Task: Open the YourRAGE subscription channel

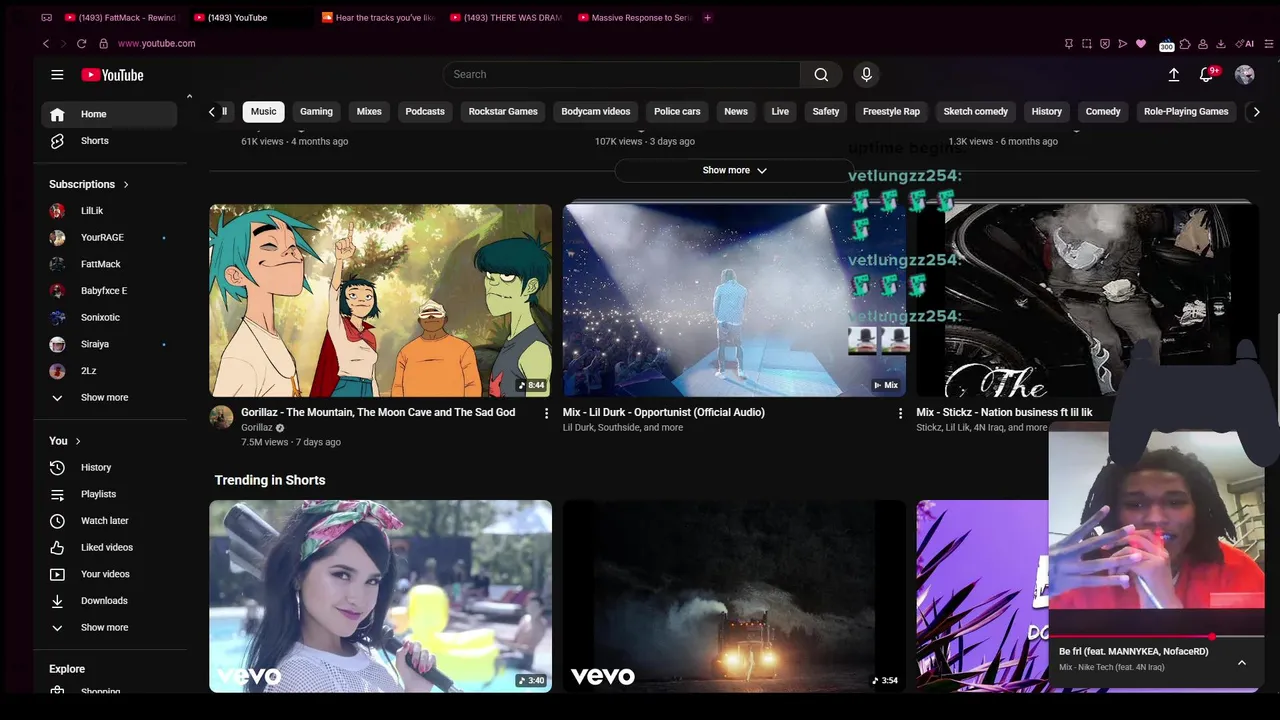Action: point(109,238)
